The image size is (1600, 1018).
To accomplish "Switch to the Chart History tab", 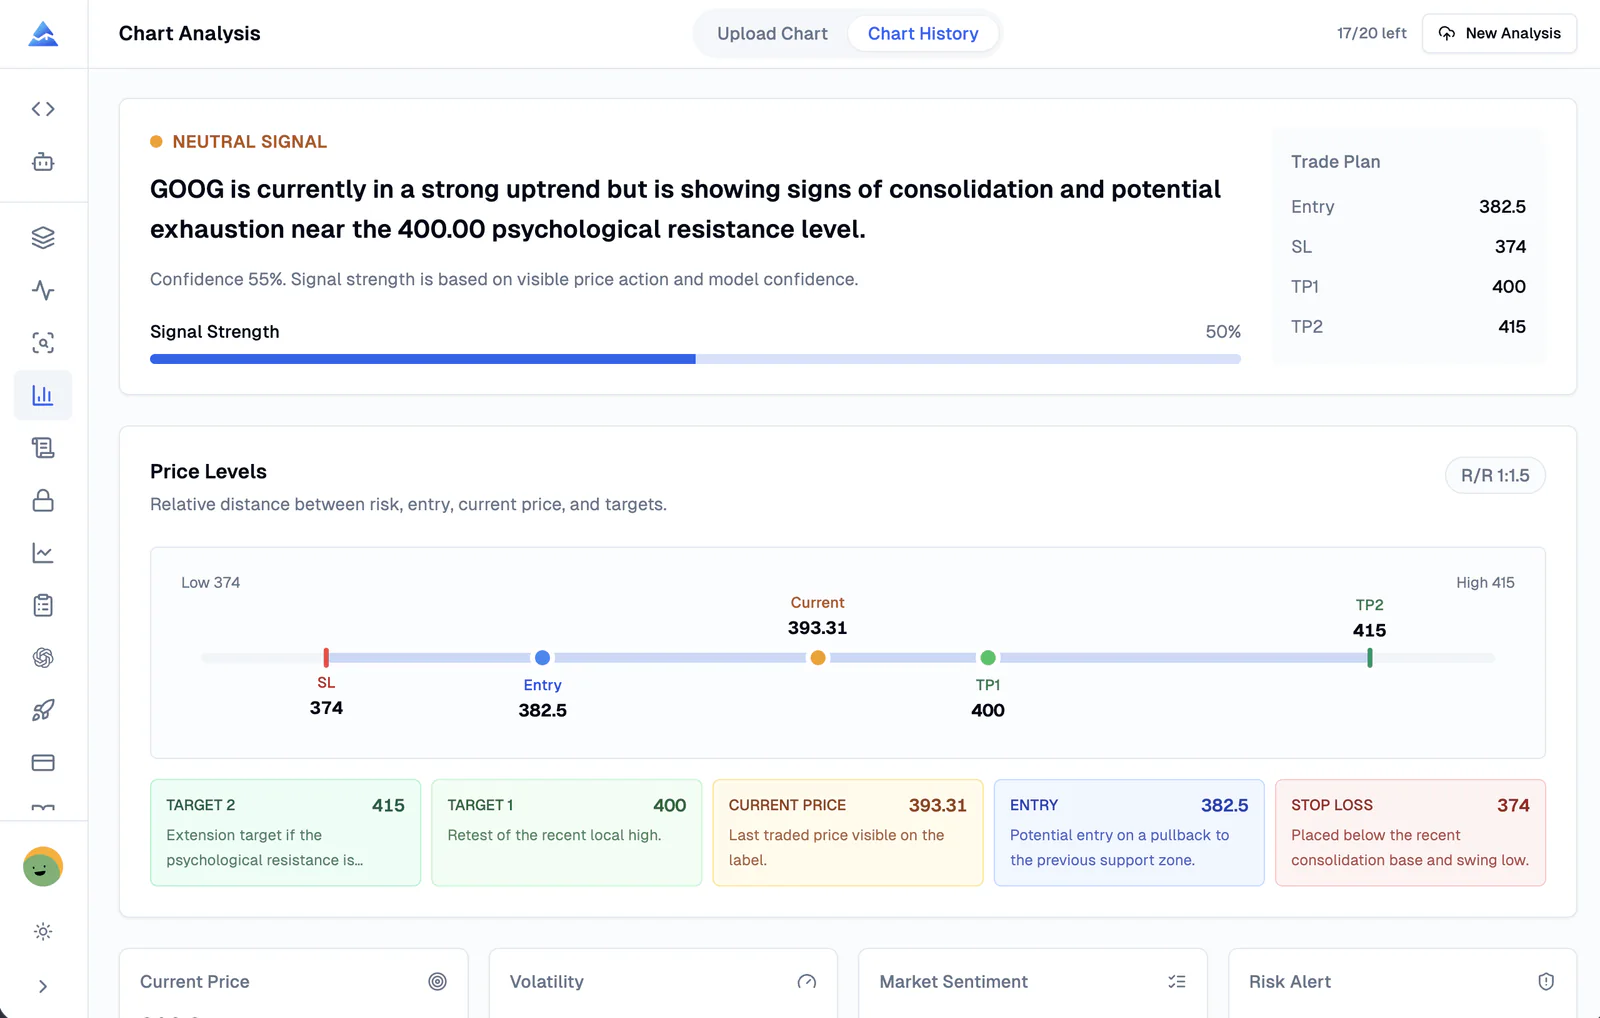I will click(x=923, y=34).
